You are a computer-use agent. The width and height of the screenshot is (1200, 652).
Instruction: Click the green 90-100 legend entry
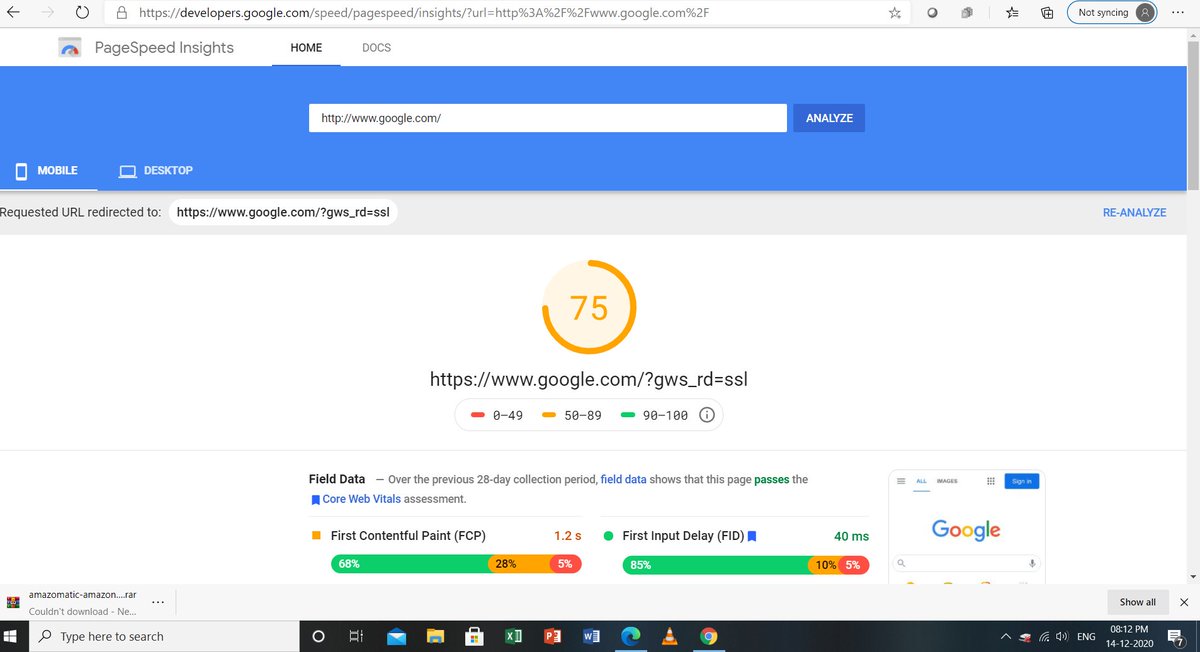pyautogui.click(x=654, y=415)
